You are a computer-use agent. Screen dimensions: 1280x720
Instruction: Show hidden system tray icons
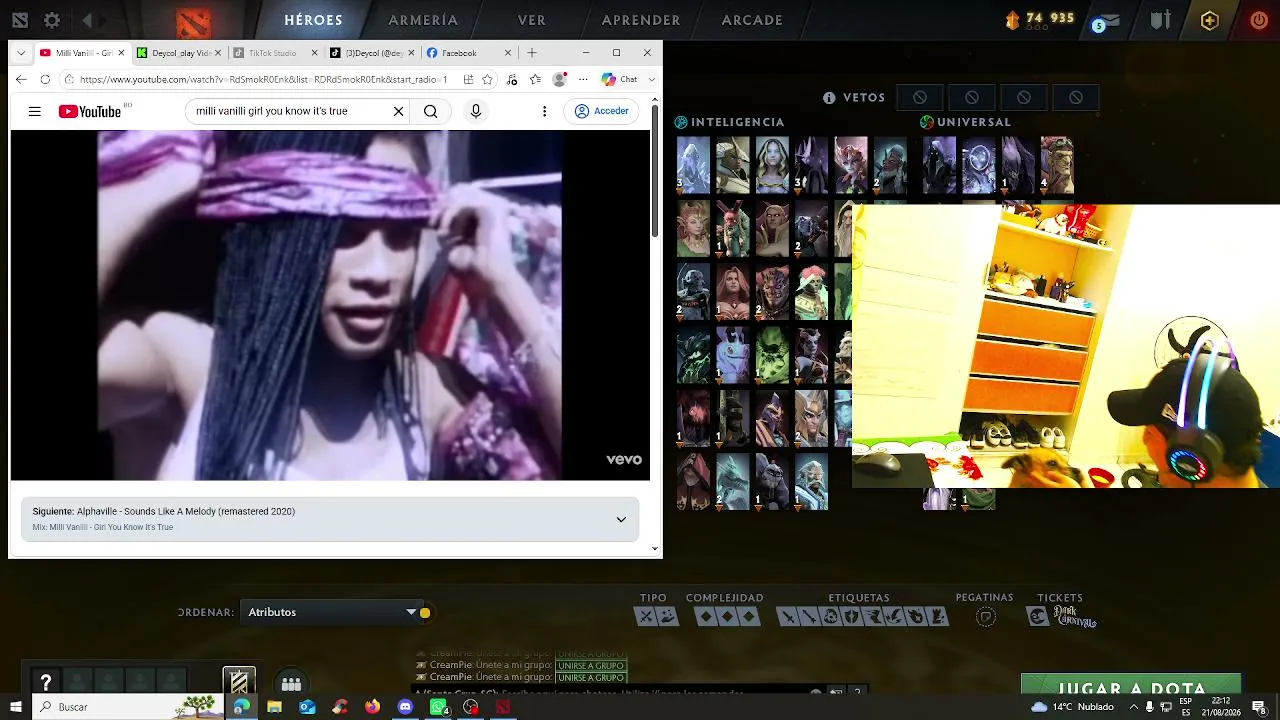1132,707
